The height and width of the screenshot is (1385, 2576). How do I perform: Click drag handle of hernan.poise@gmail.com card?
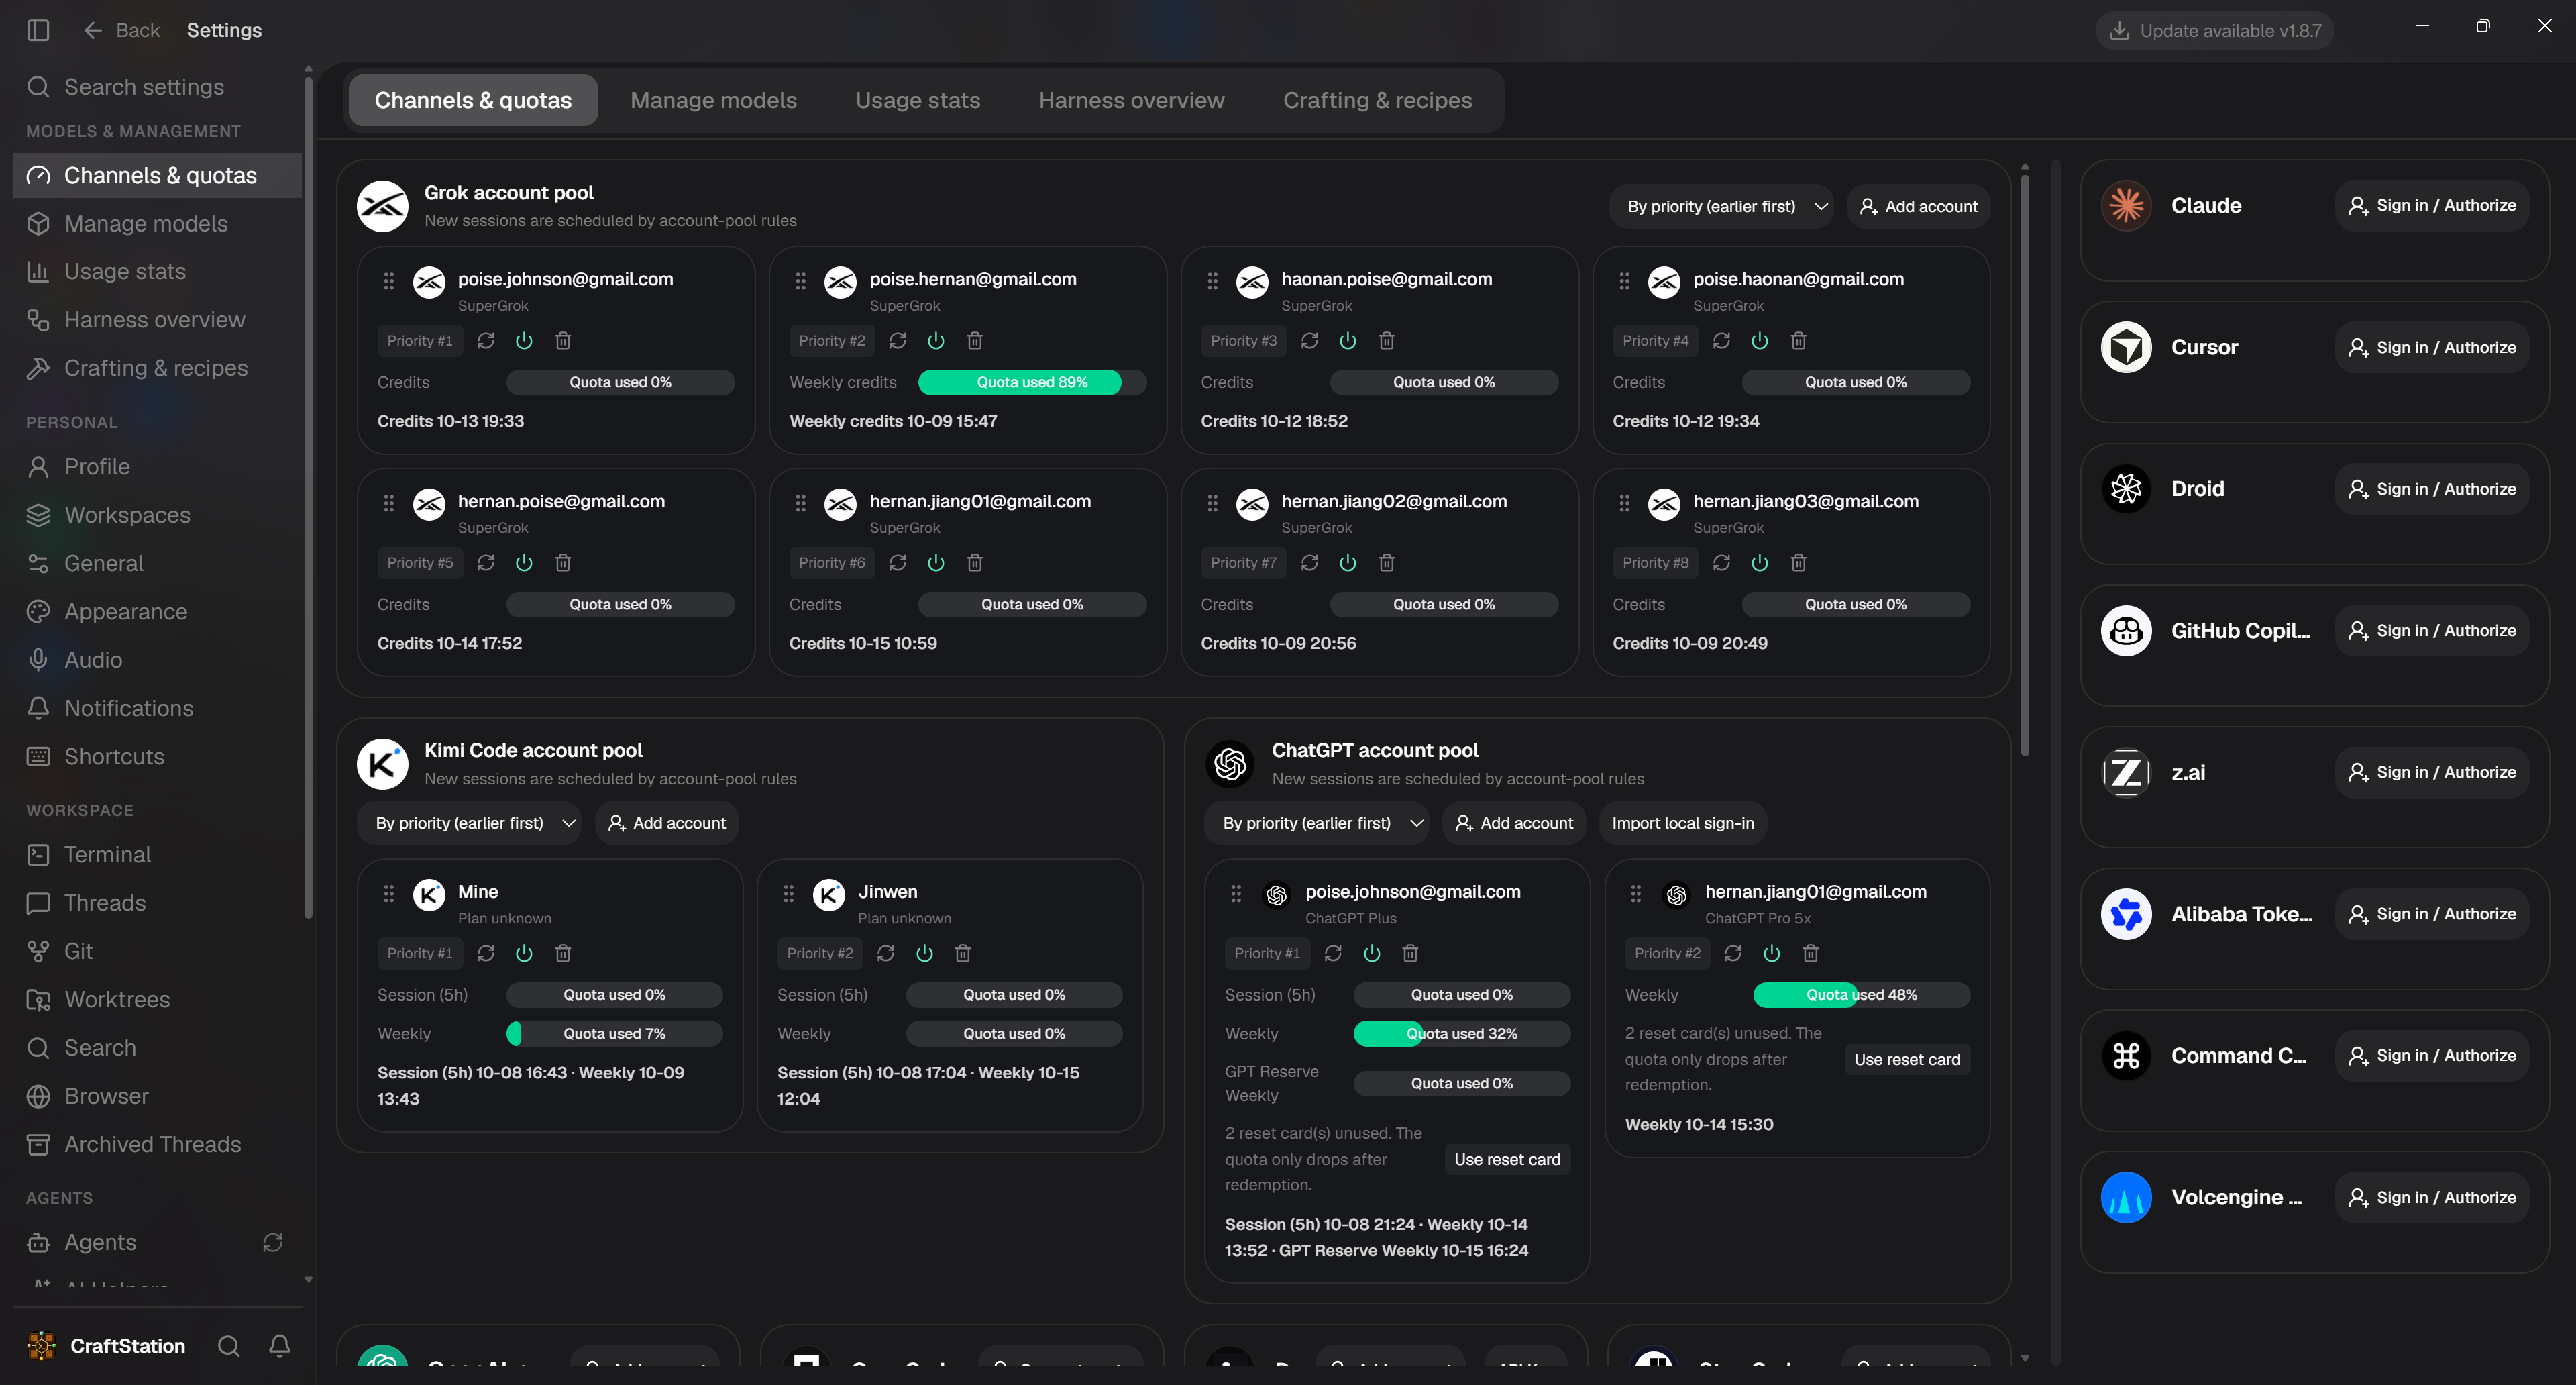pos(389,503)
